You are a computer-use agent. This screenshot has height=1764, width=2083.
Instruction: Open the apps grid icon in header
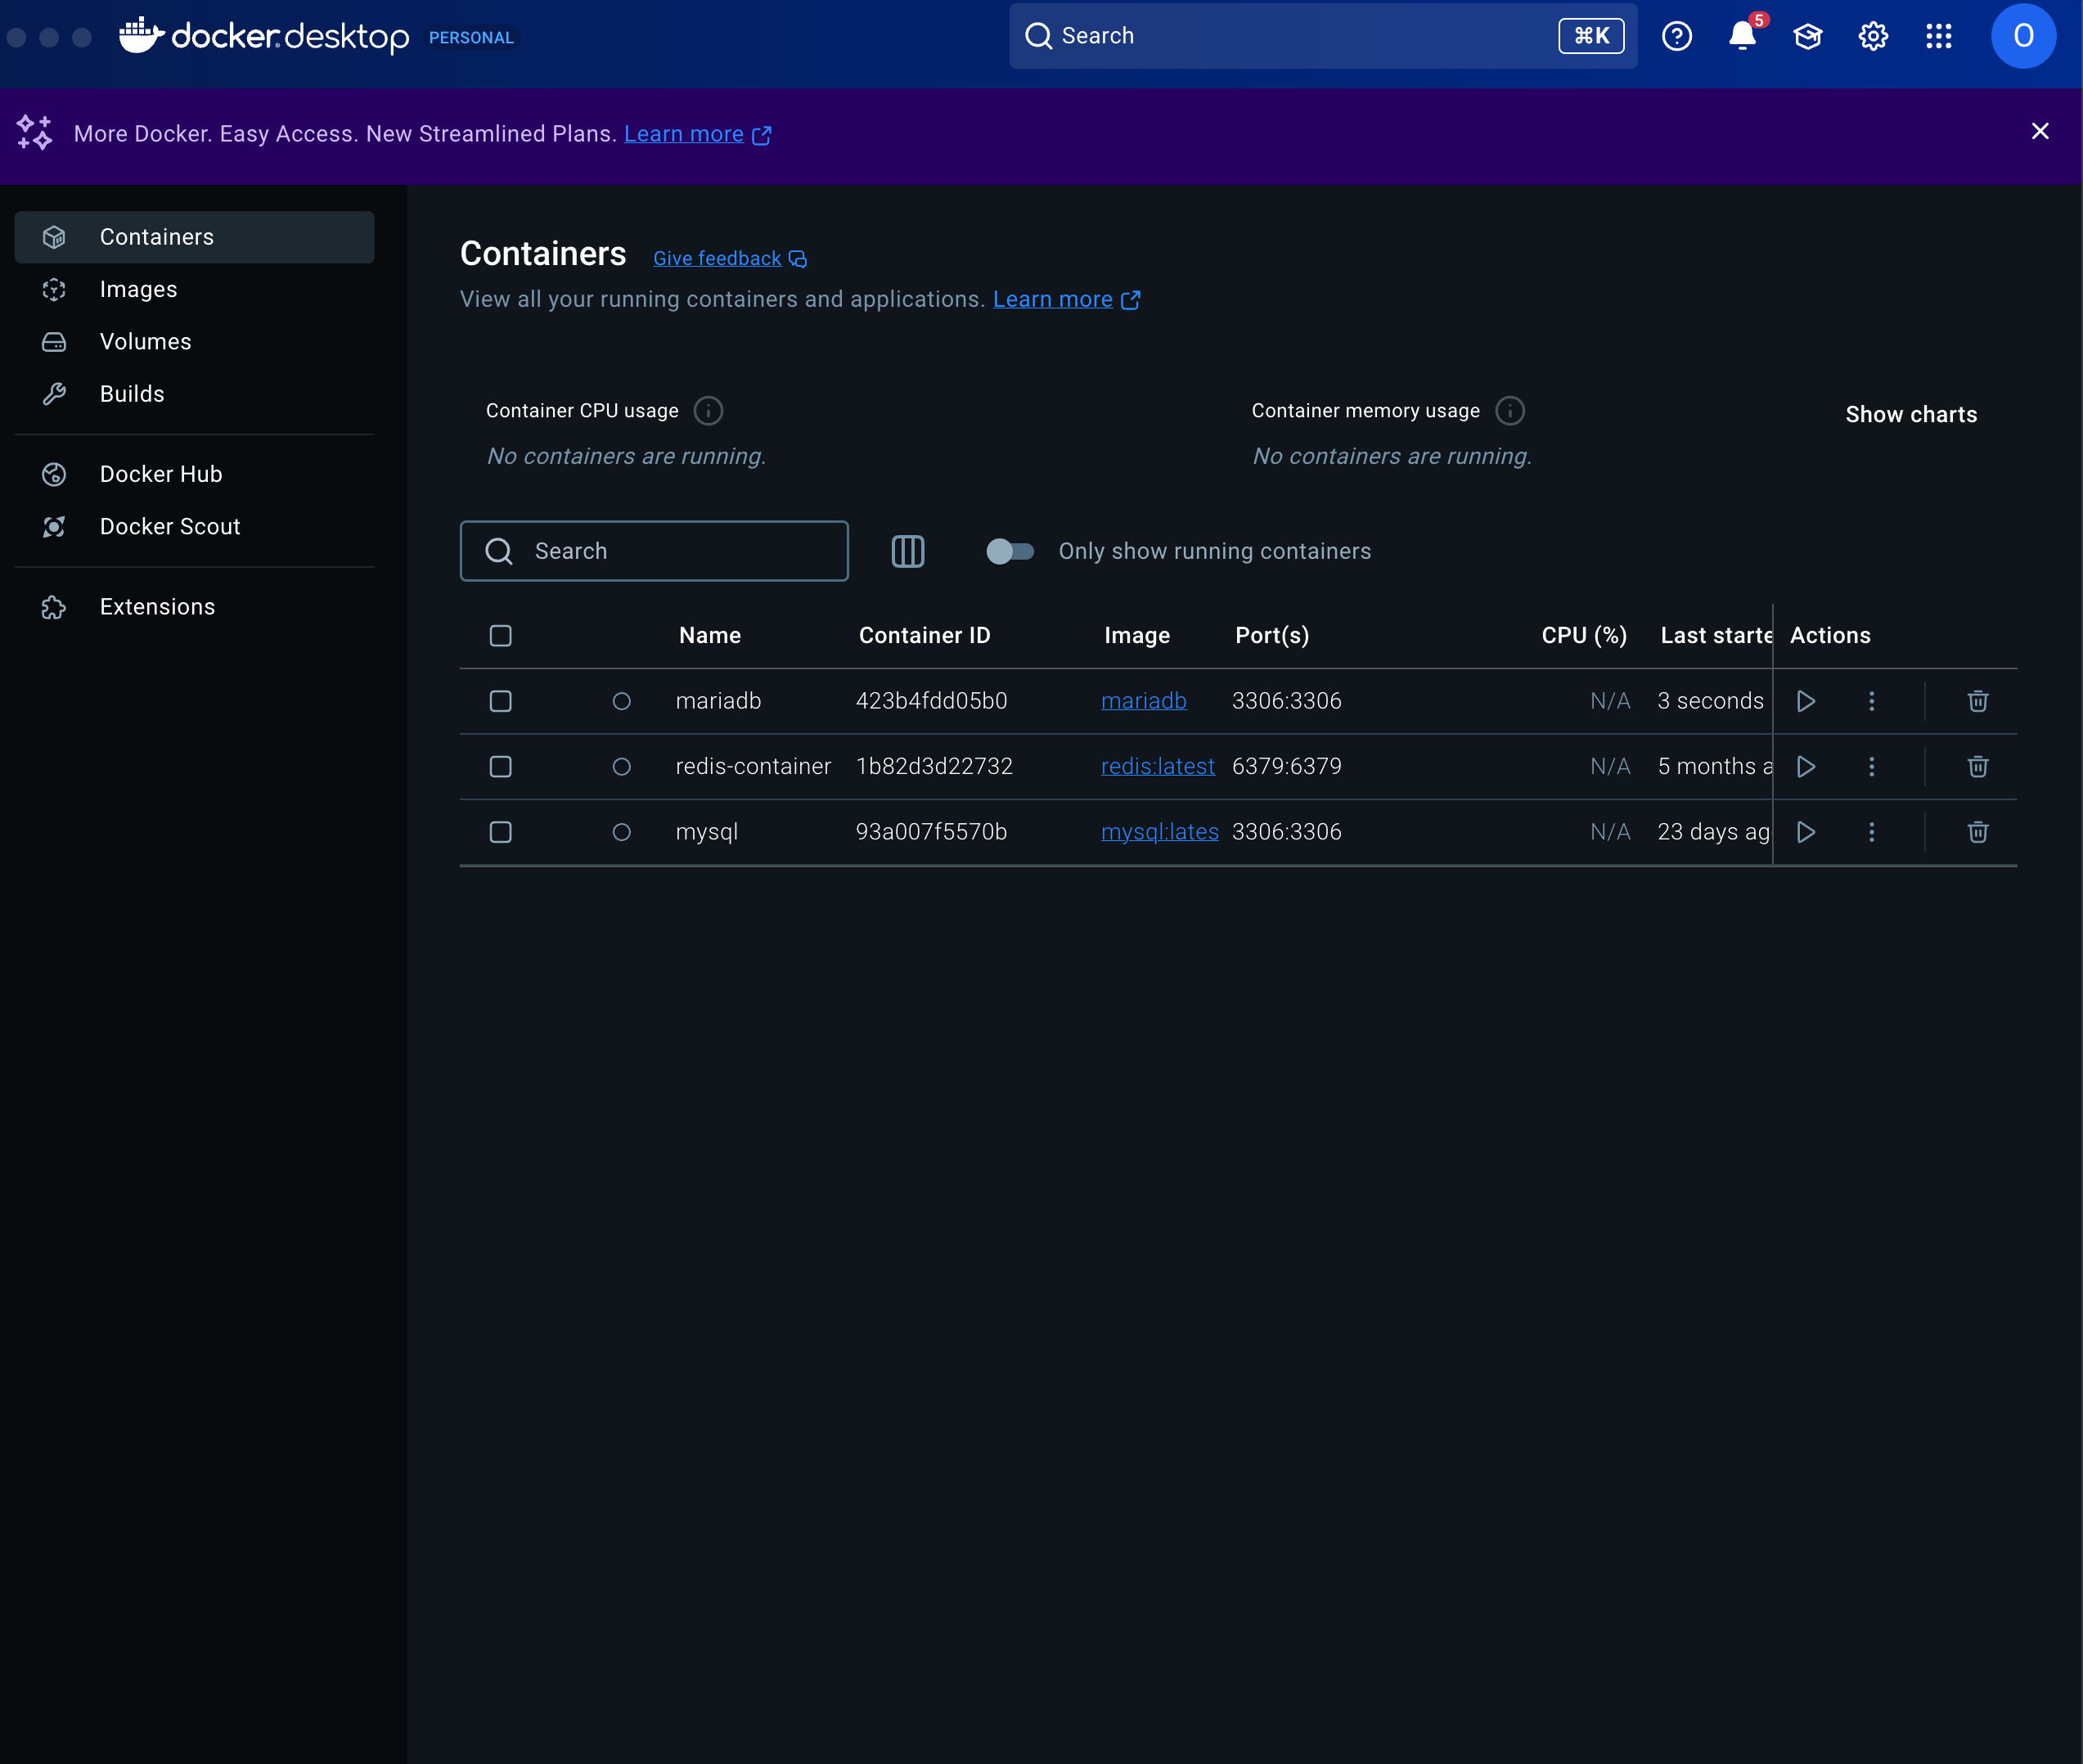pos(1938,37)
